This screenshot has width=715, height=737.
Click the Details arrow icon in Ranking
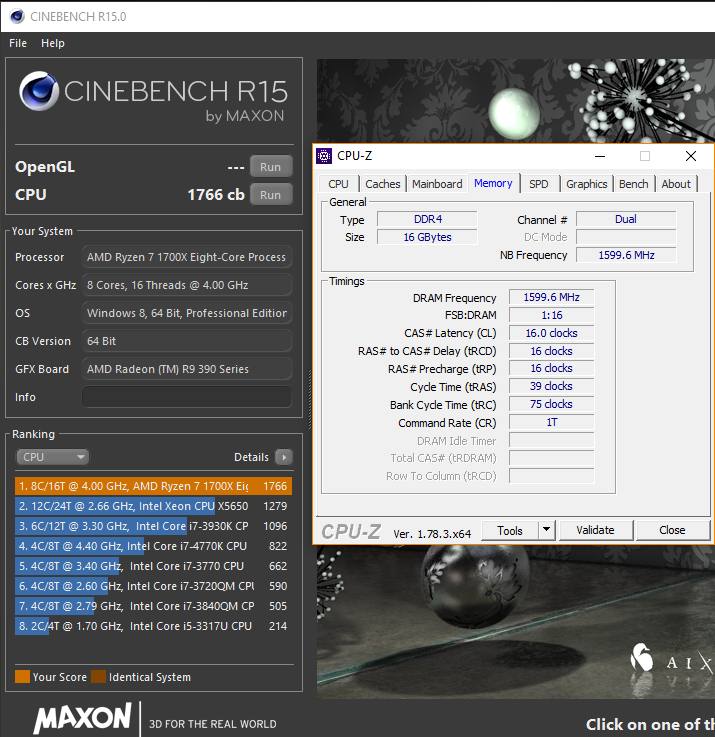[x=284, y=457]
